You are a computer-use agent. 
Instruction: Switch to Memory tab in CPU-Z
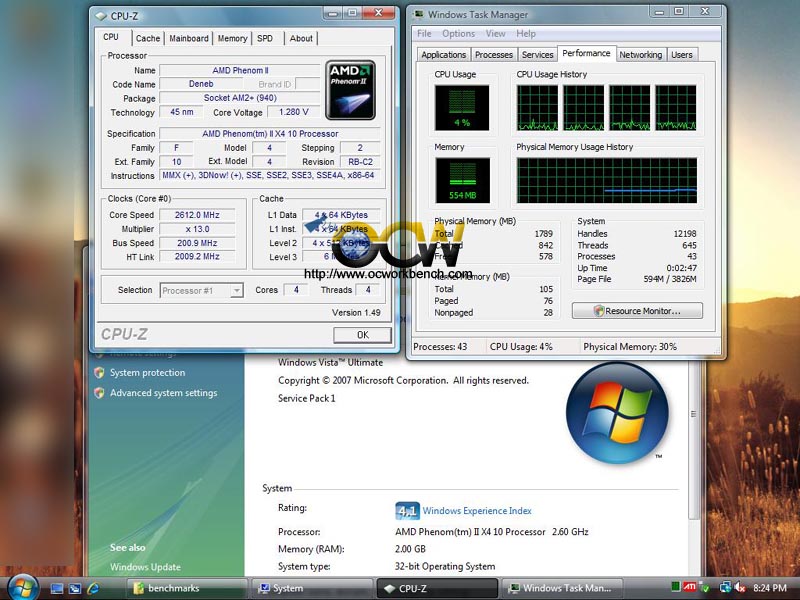click(x=232, y=38)
